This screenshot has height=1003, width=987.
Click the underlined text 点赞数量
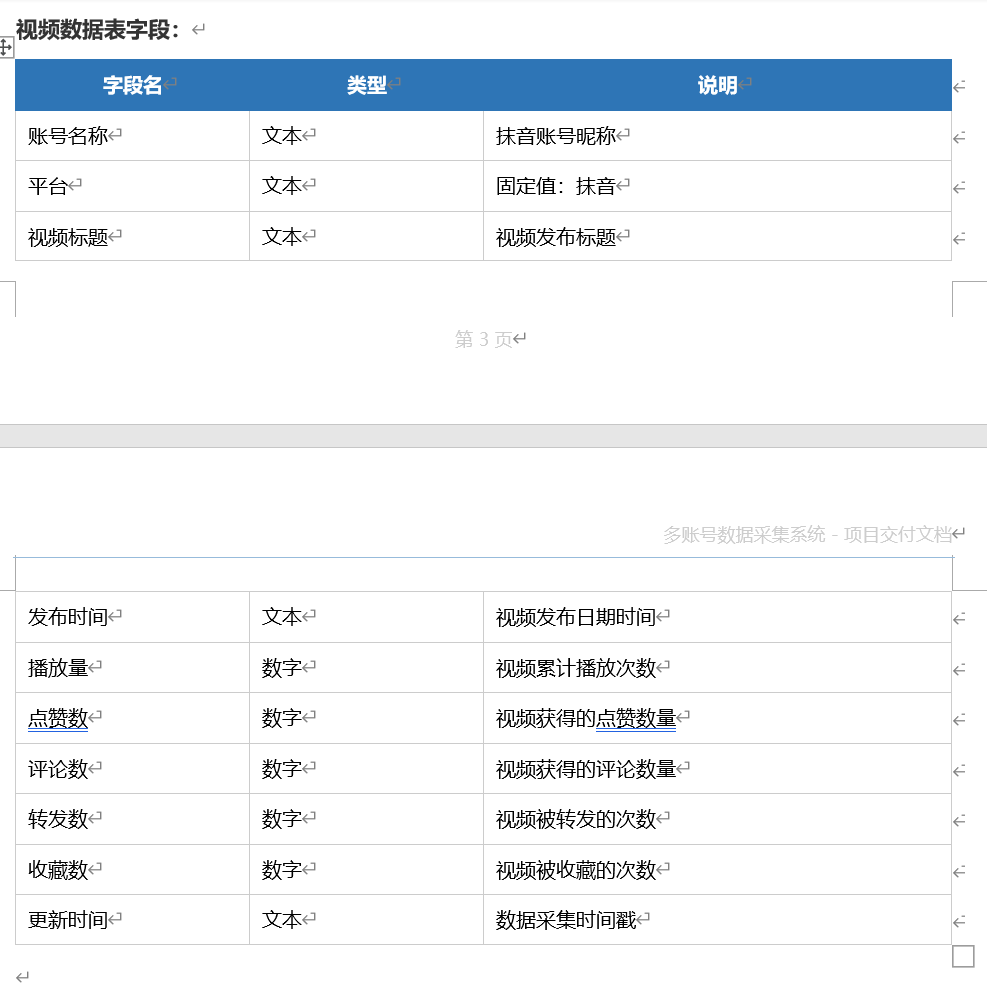tap(637, 718)
